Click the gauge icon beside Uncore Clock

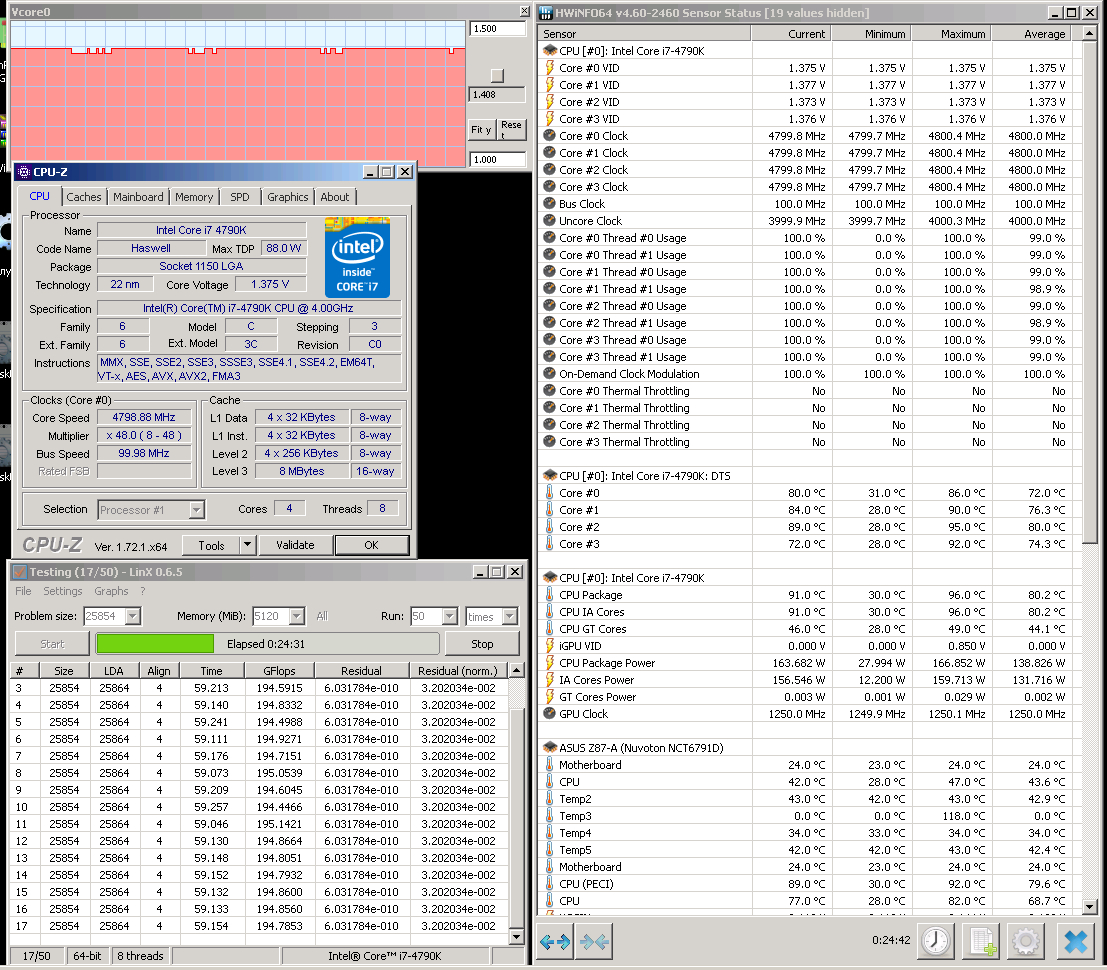point(550,220)
